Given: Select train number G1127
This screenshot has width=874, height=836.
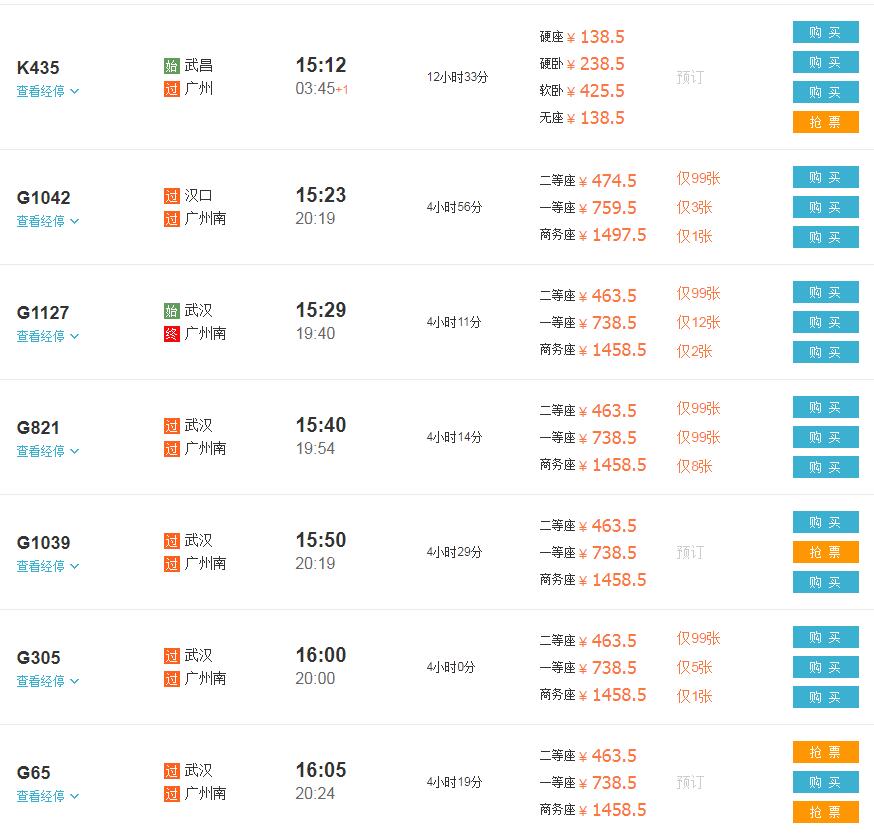Looking at the screenshot, I should [x=43, y=313].
